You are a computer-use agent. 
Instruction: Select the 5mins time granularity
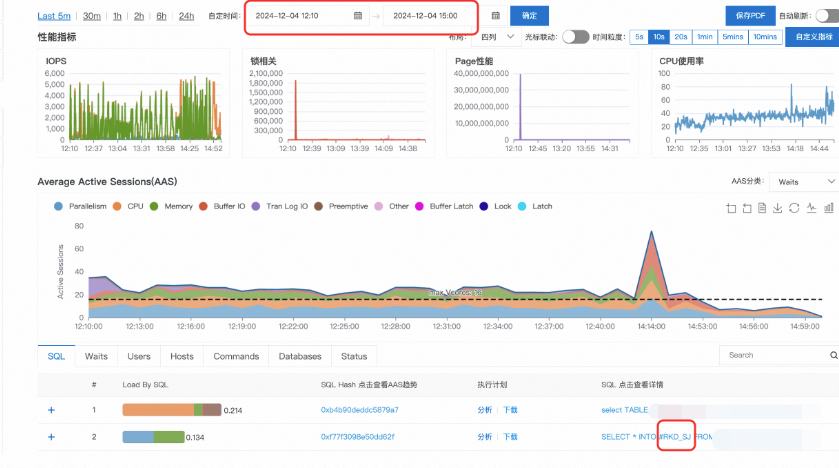[733, 37]
